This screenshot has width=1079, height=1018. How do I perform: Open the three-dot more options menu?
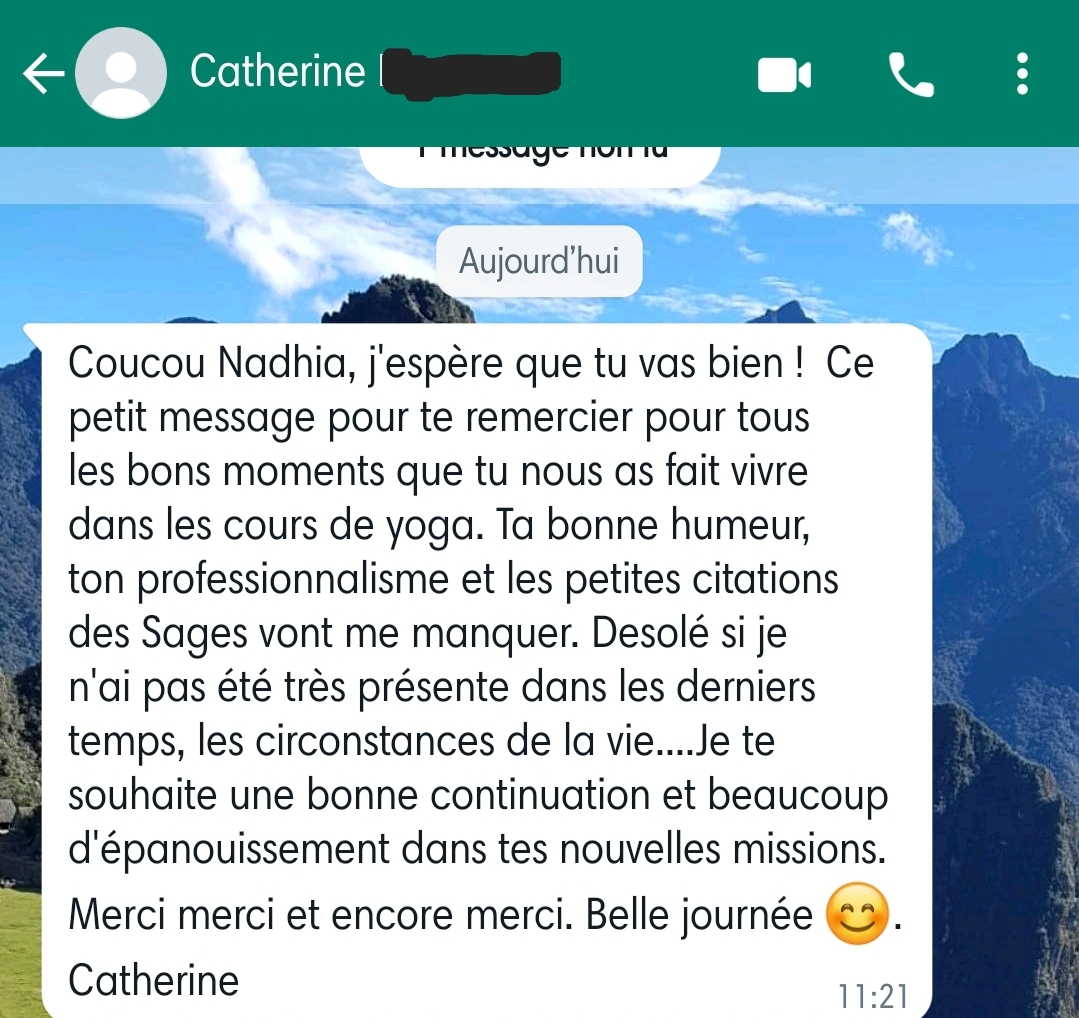1023,74
